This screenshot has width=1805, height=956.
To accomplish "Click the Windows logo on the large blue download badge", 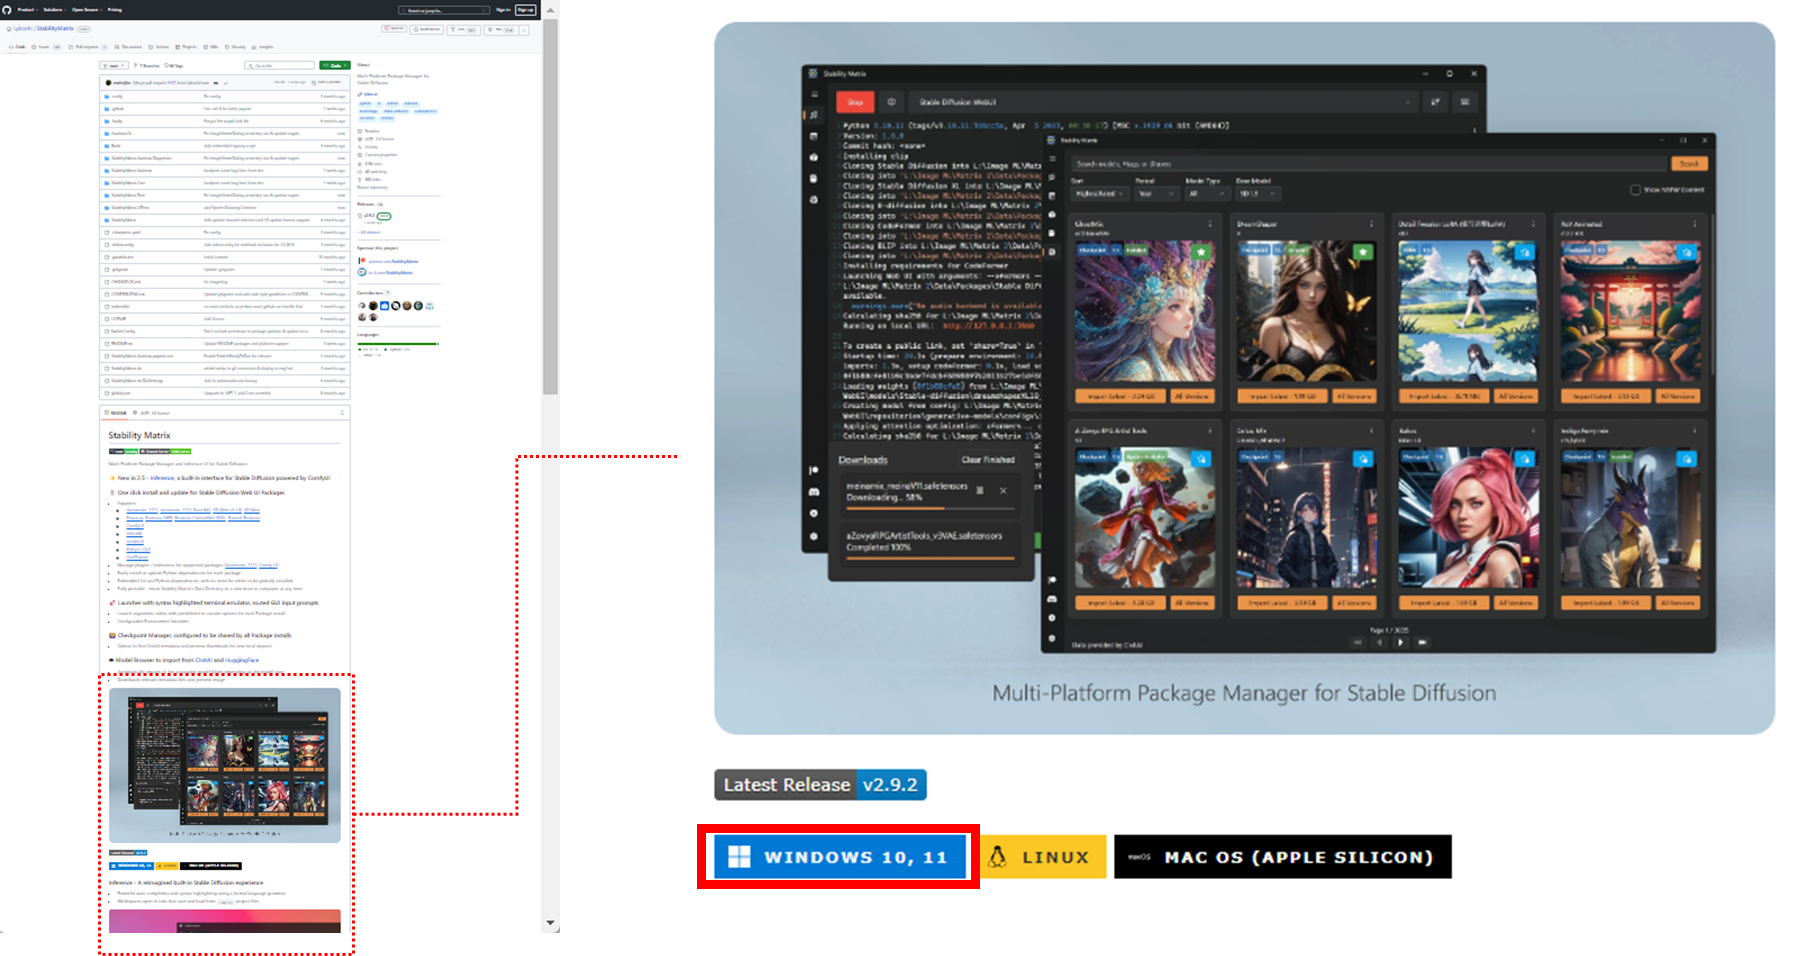I will pos(739,857).
